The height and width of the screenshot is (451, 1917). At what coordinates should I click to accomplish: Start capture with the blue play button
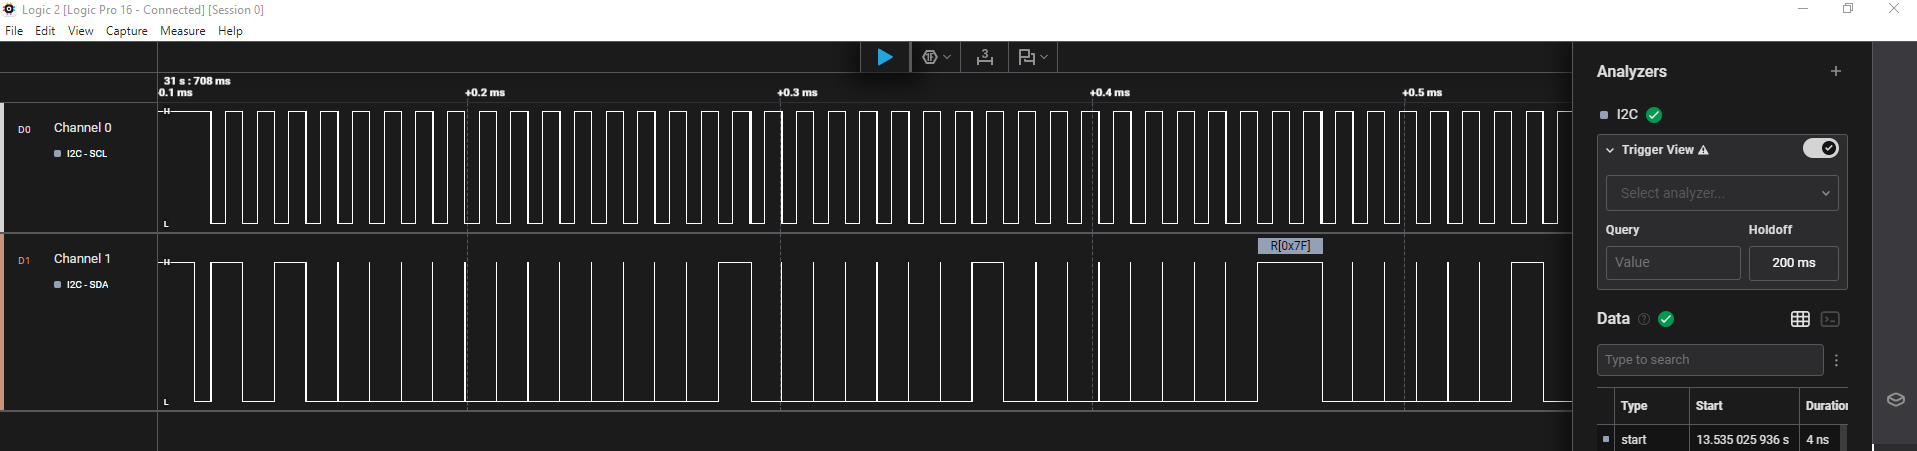pos(885,57)
